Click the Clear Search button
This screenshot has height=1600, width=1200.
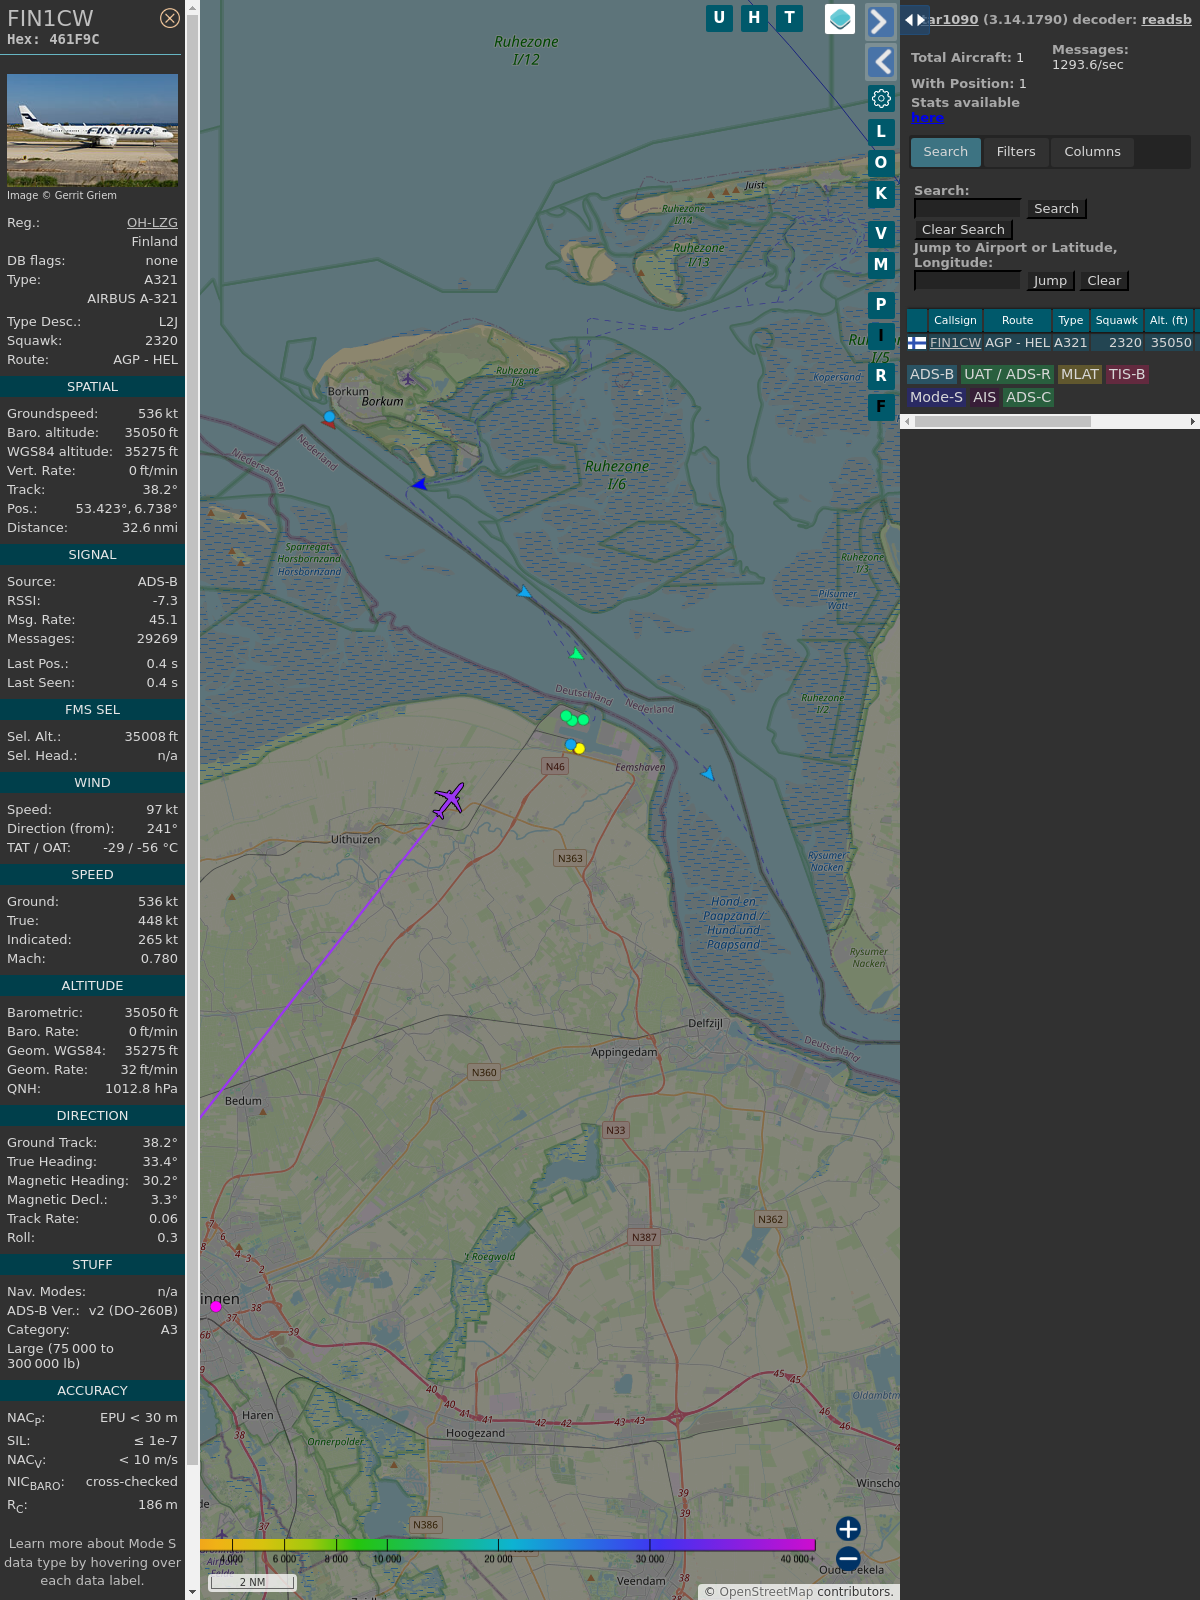pos(963,230)
